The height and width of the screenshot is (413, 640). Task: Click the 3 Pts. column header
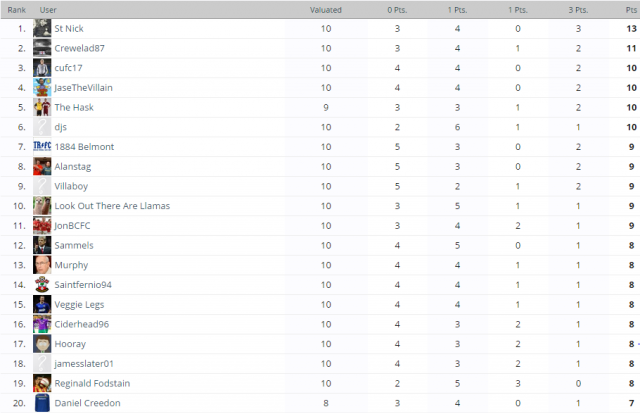(x=578, y=10)
